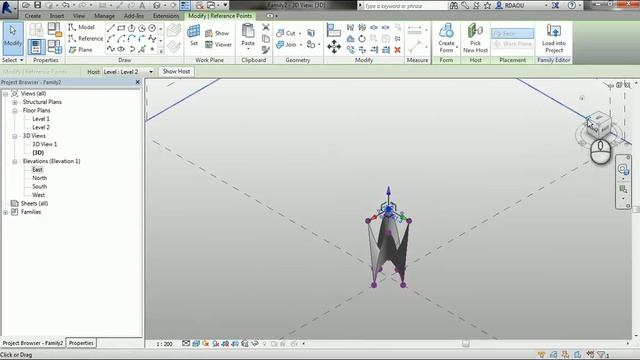Screen dimensions: 640x360
Task: Open the Cut geometry dropdown arrow
Action: pos(300,33)
